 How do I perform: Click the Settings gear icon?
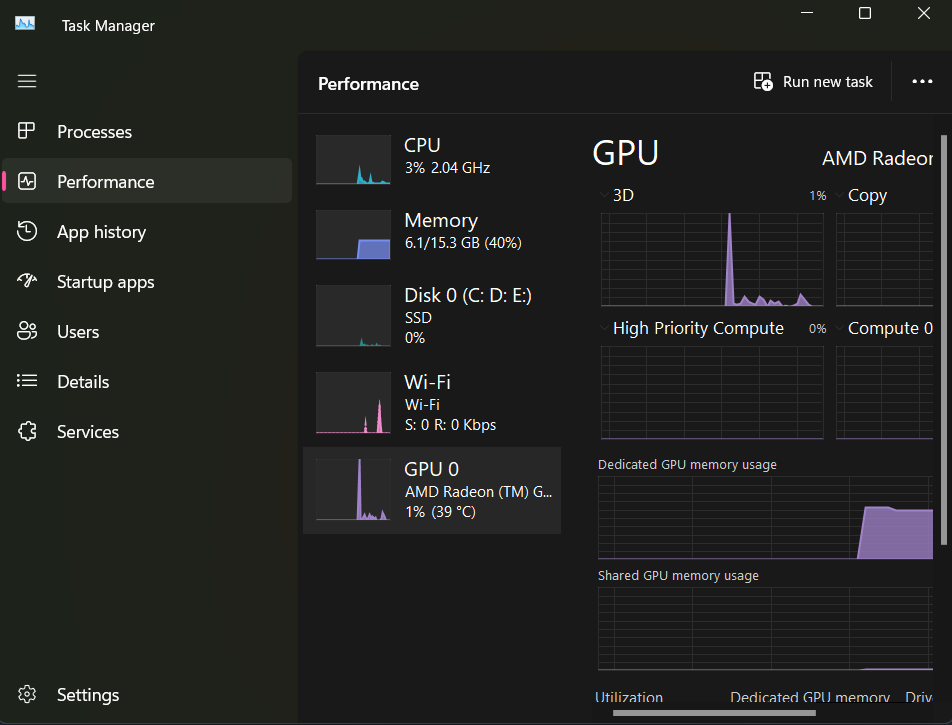click(x=27, y=694)
